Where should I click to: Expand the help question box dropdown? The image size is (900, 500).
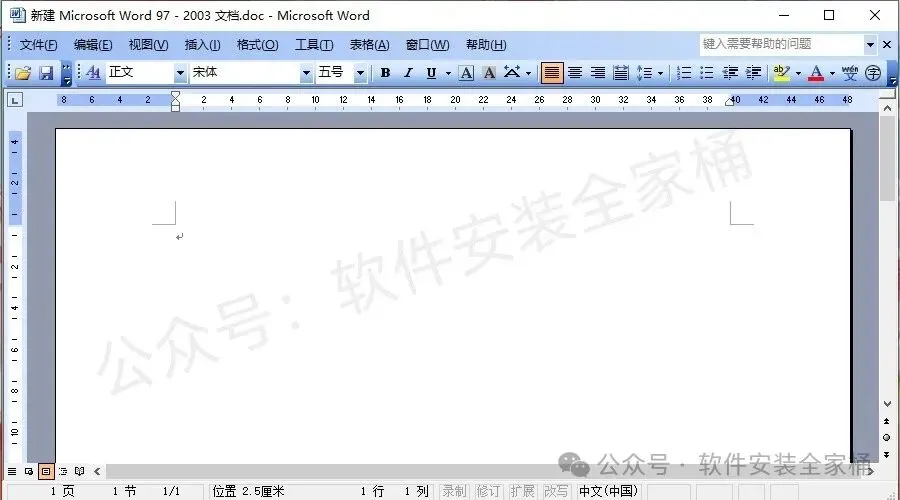(870, 44)
